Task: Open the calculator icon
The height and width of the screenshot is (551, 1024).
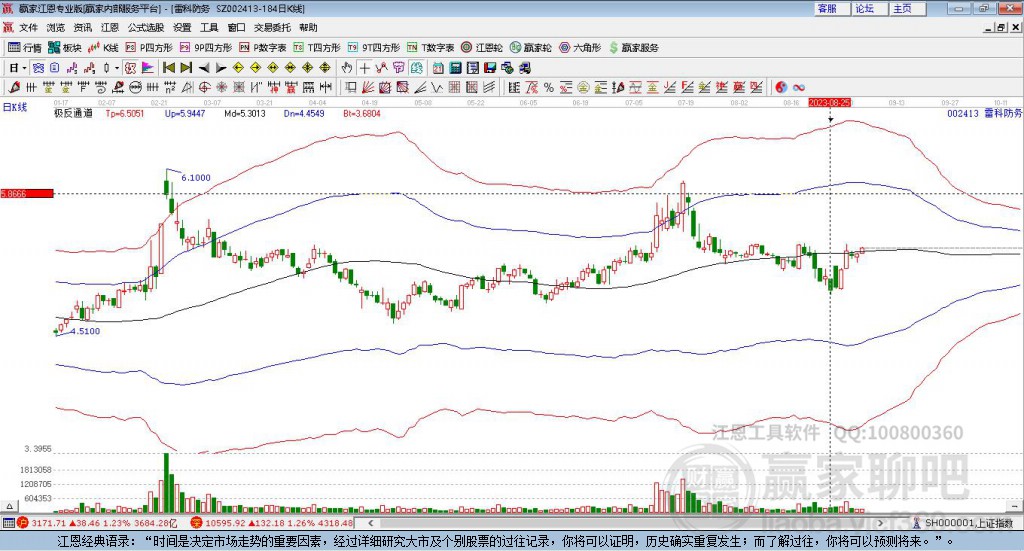Action: pos(455,68)
